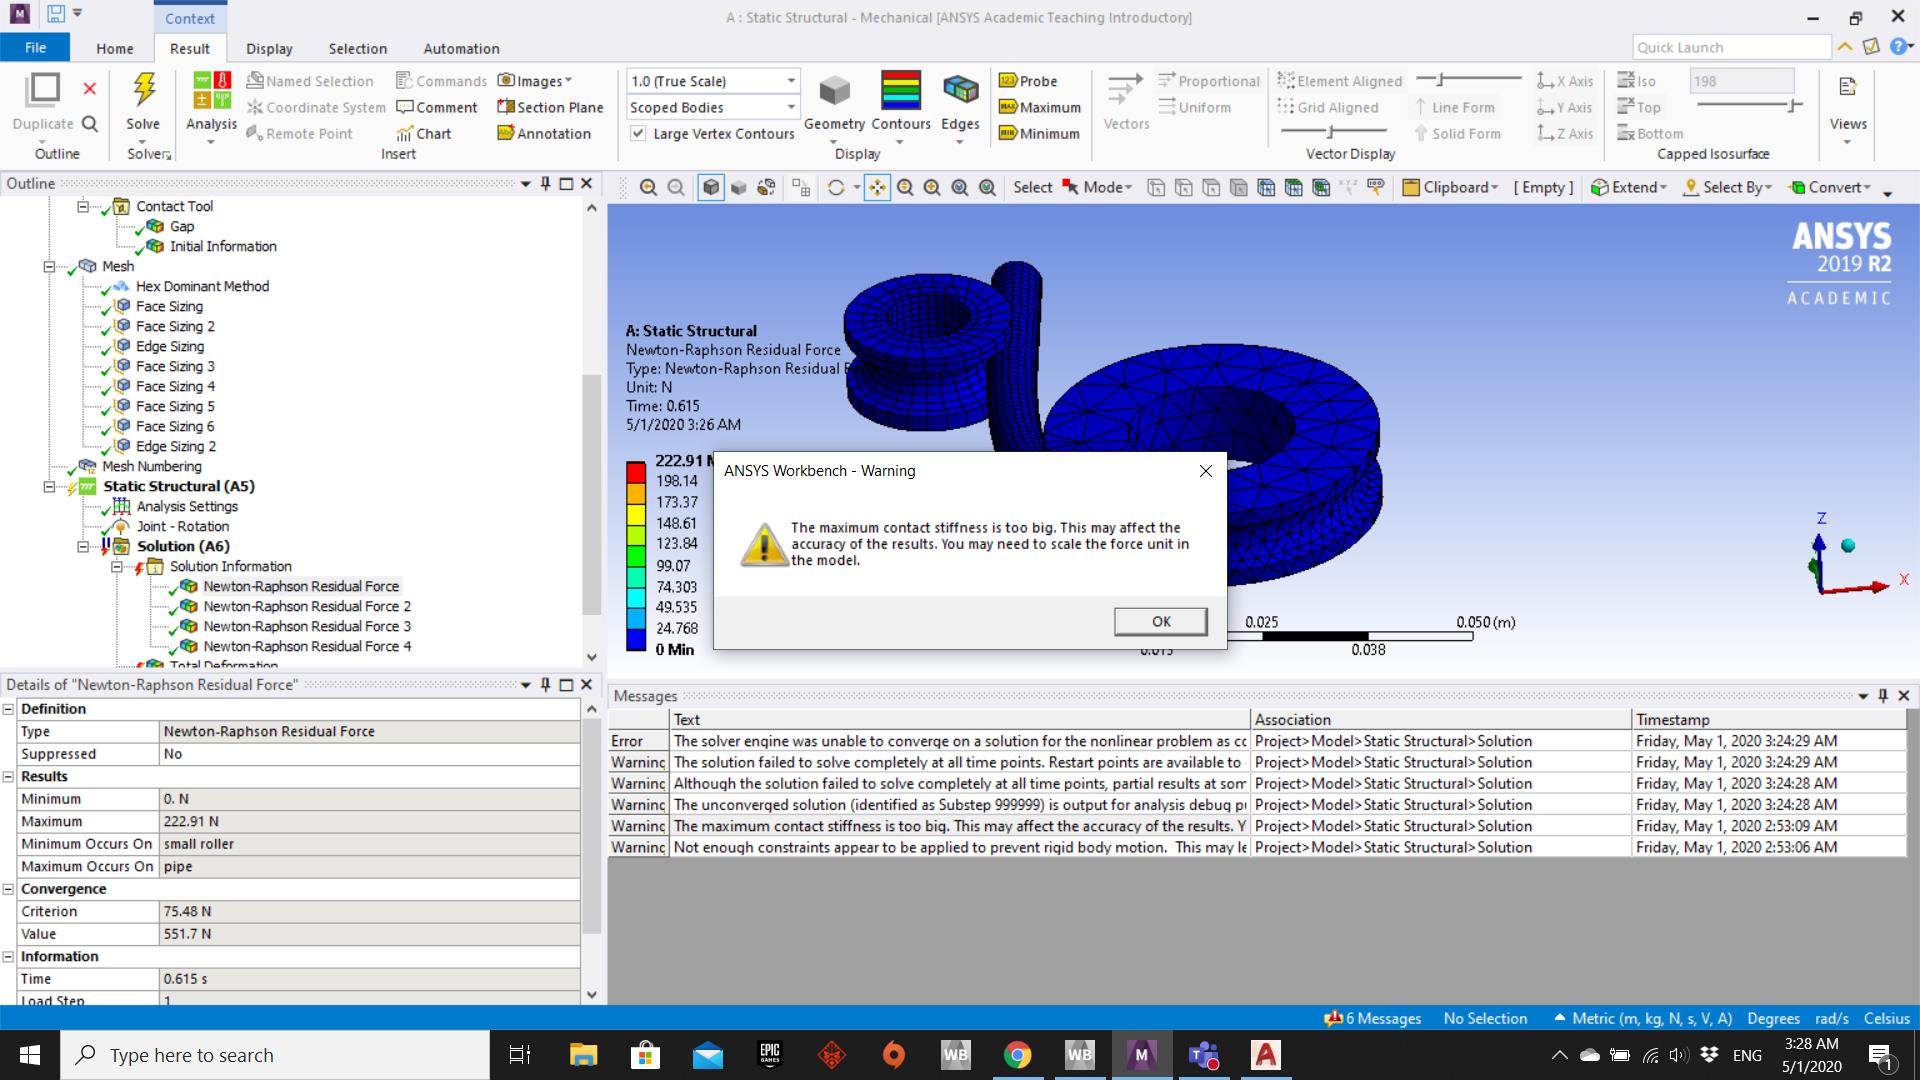Select the Error message row
Viewport: 1920px width, 1080px height.
point(1257,741)
